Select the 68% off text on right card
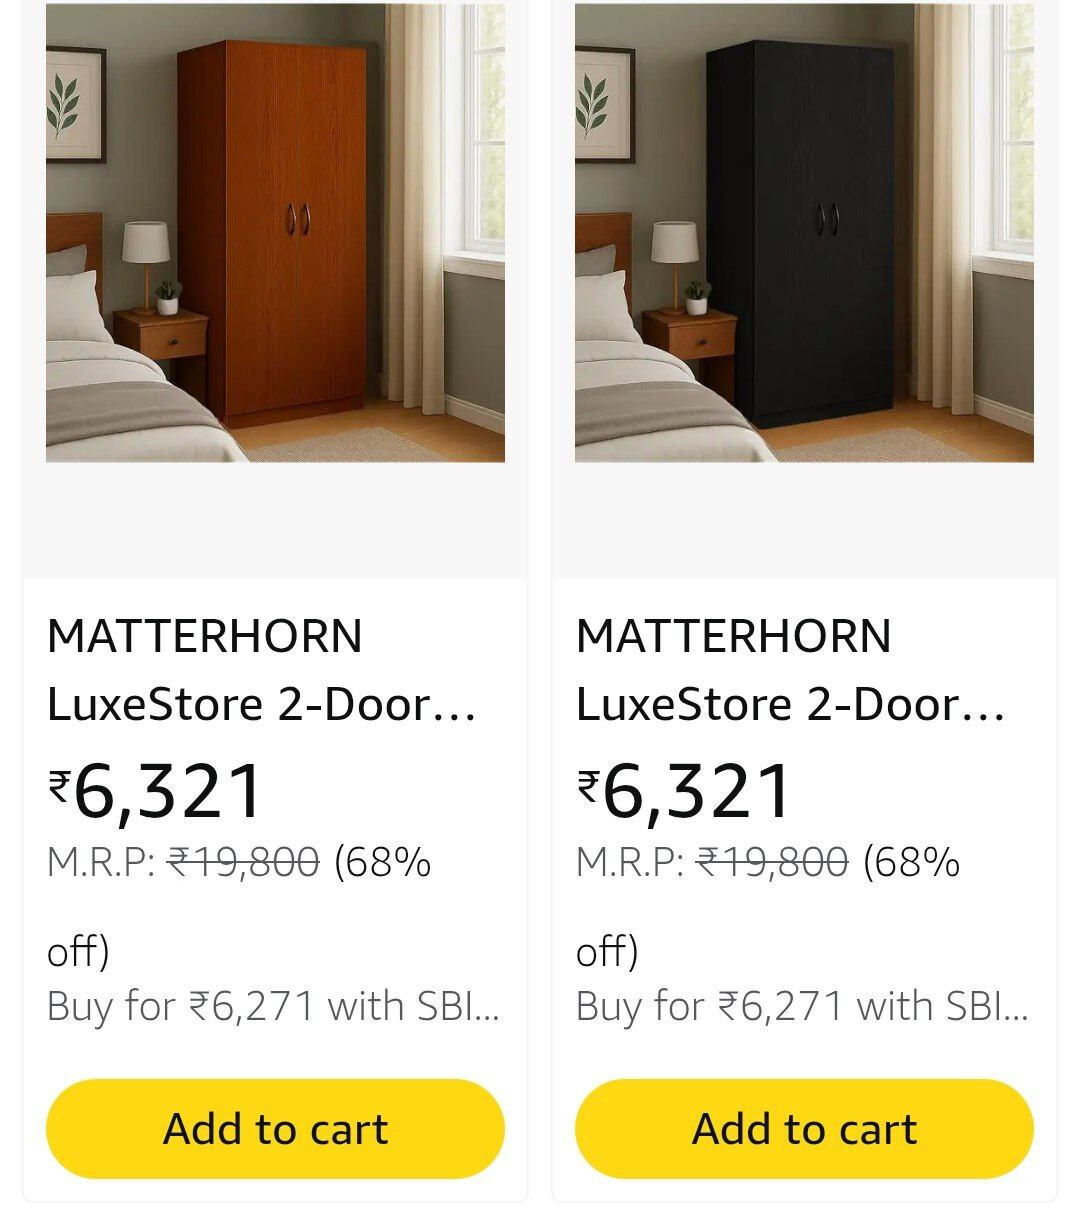This screenshot has height=1220, width=1080. 768,906
